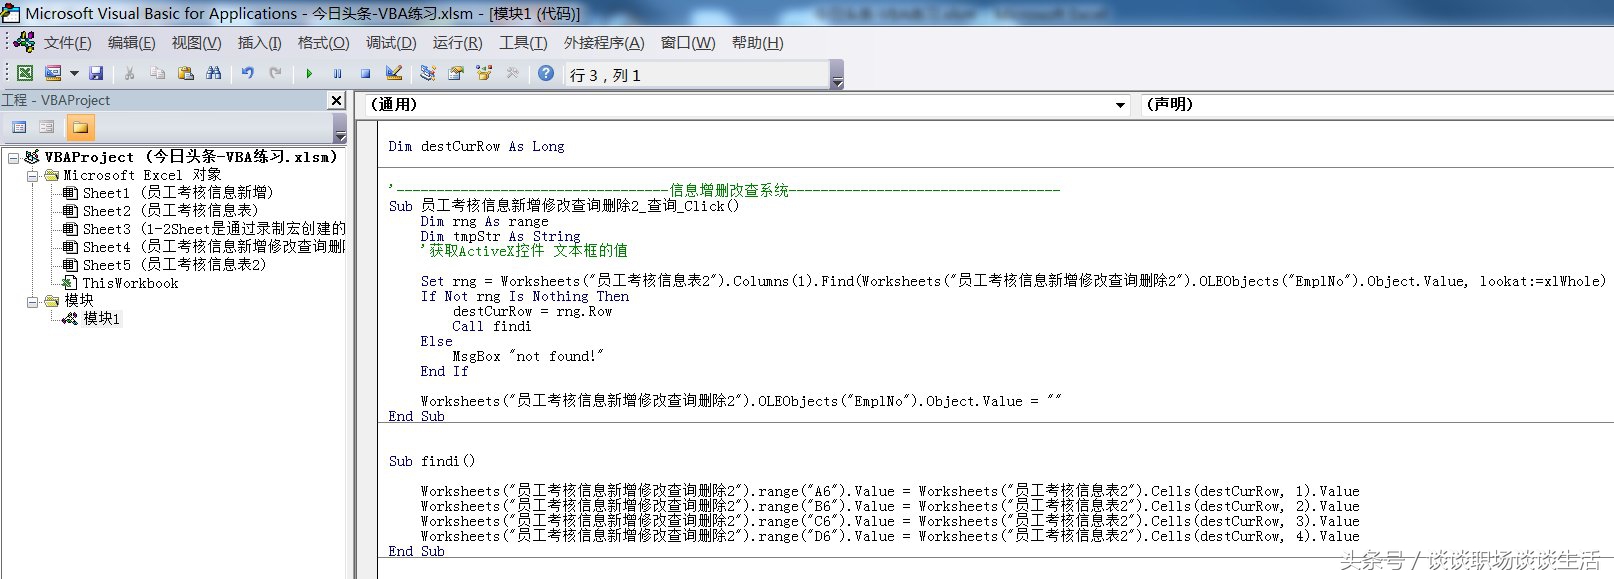
Task: Open the 帮助(H) menu
Action: point(757,42)
